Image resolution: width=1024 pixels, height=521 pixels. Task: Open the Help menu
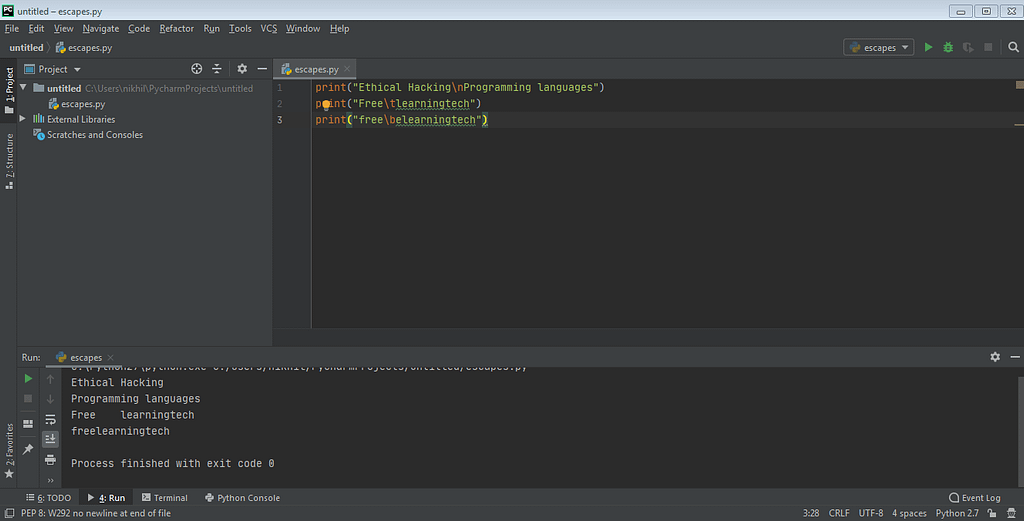click(339, 28)
